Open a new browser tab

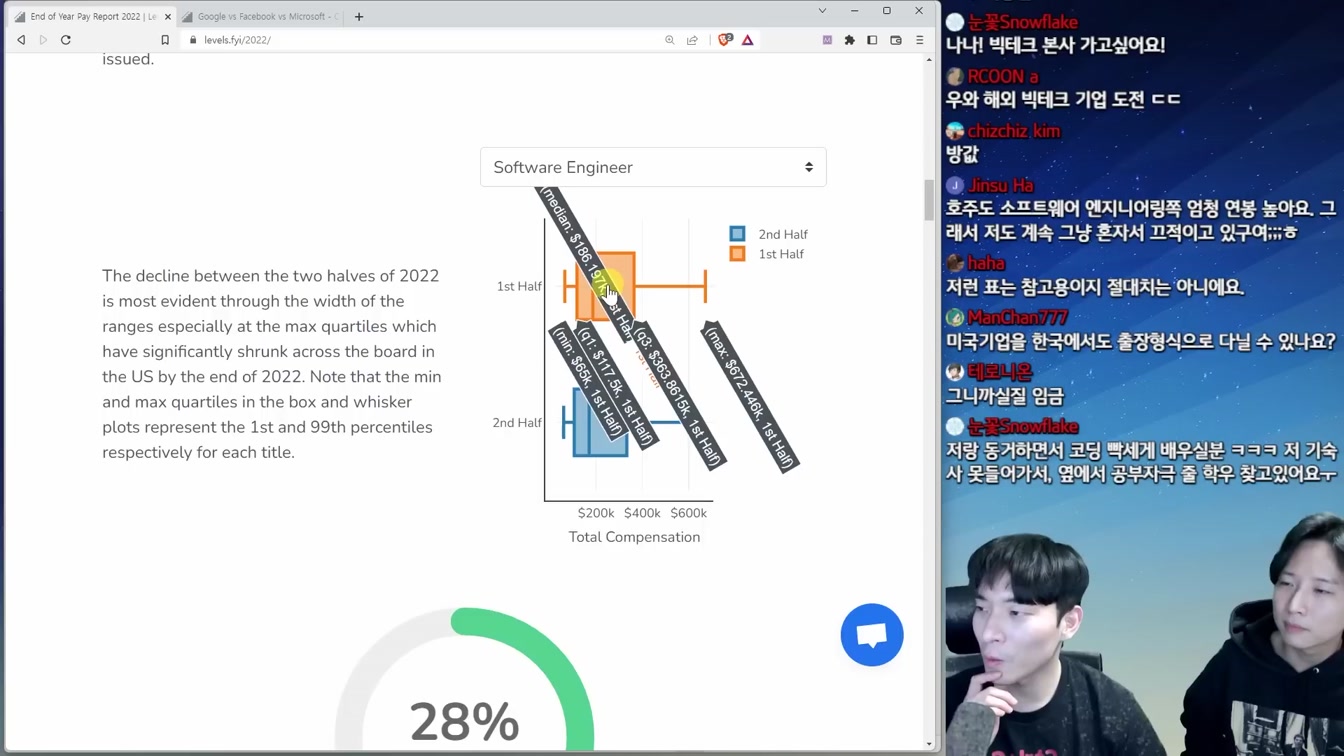(x=359, y=16)
